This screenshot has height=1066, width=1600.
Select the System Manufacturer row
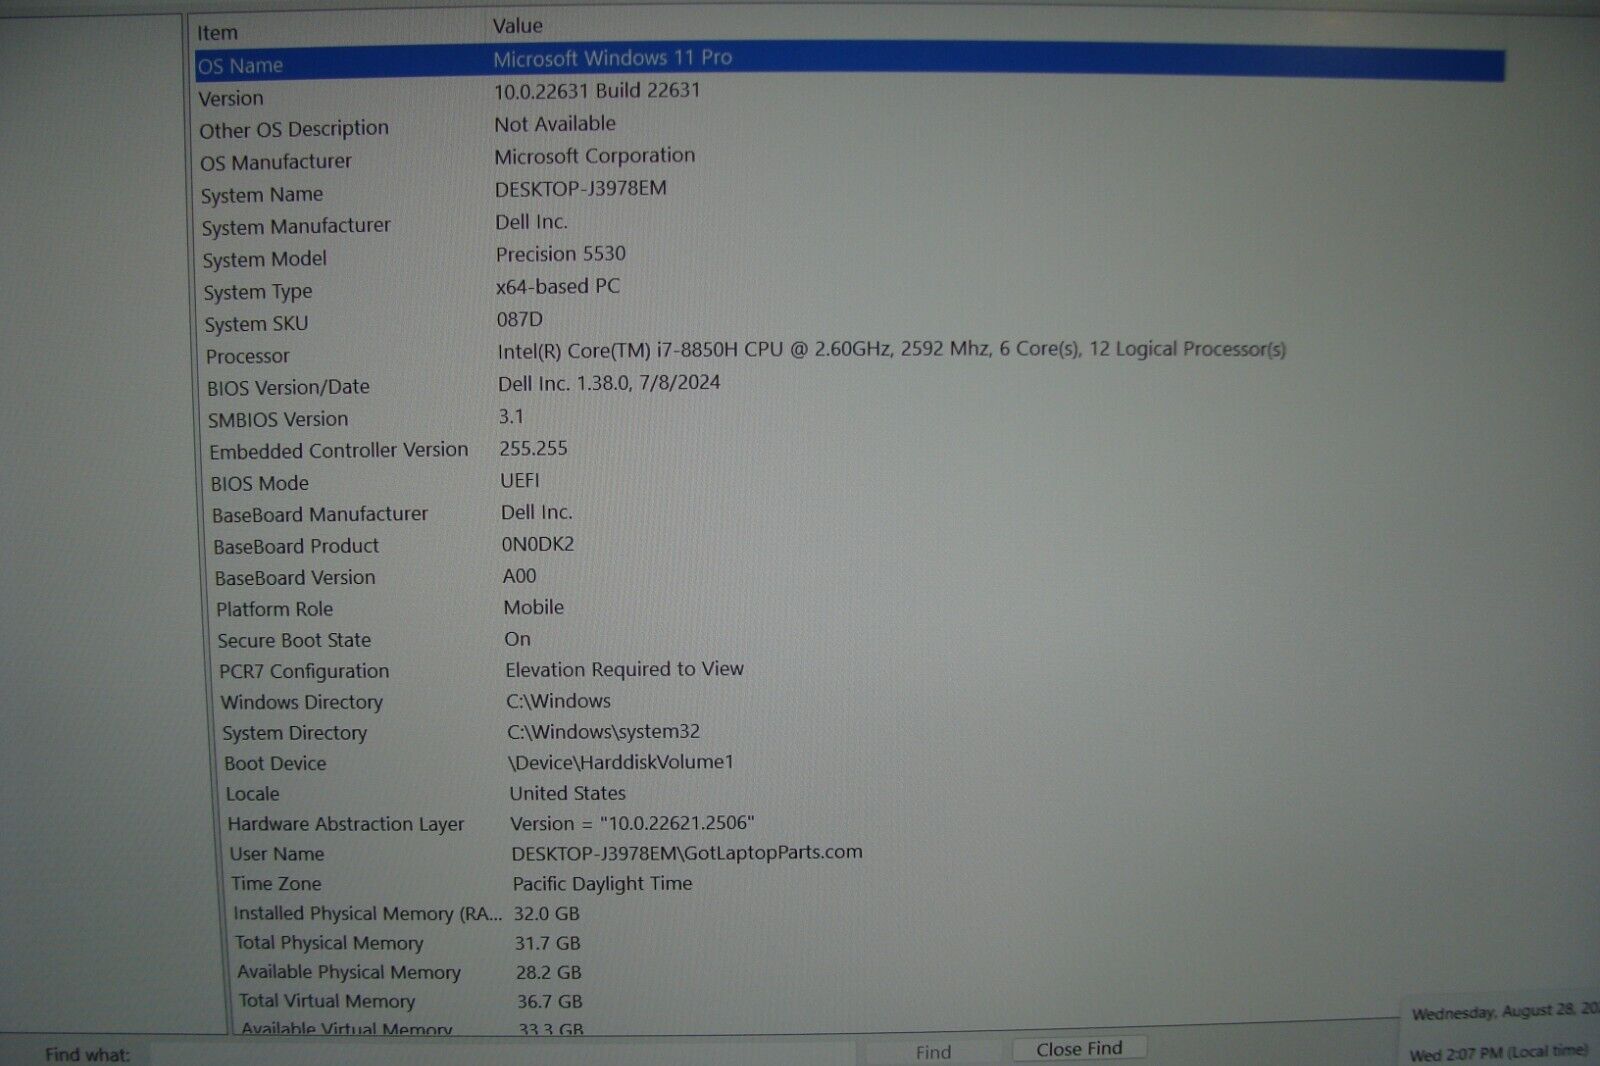click(296, 226)
